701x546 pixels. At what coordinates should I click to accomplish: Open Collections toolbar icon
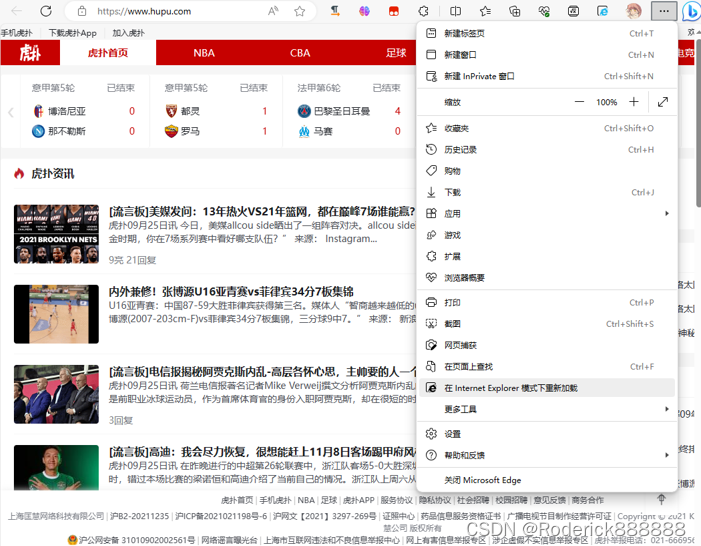[515, 11]
